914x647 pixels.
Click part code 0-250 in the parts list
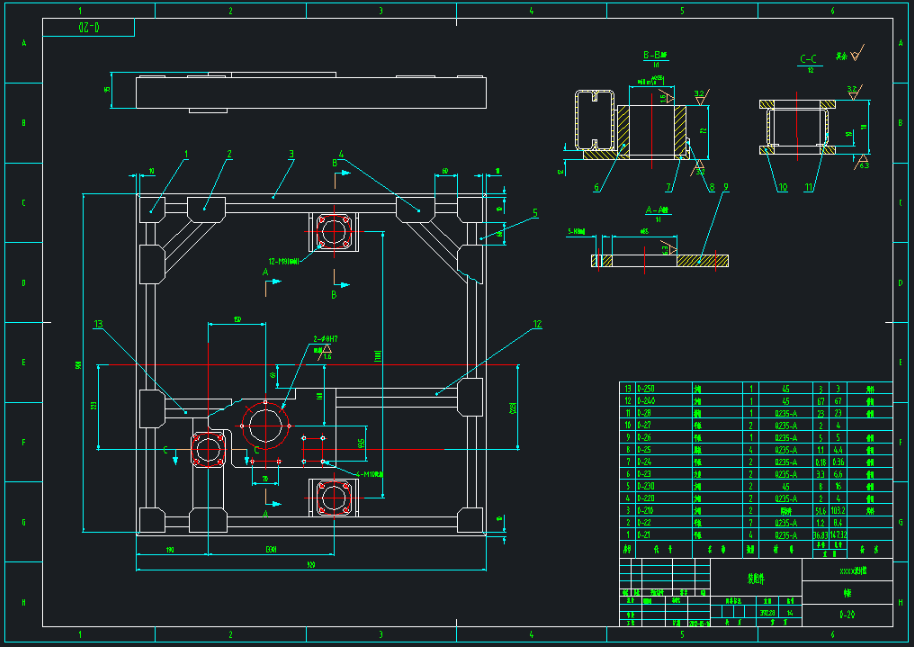[x=646, y=389]
